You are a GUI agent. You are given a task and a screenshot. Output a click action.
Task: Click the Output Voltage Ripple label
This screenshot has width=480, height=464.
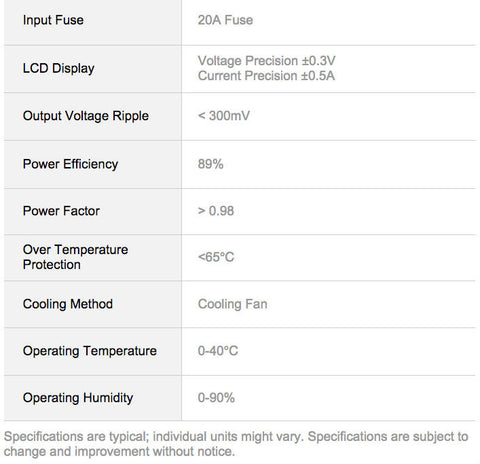(x=86, y=116)
